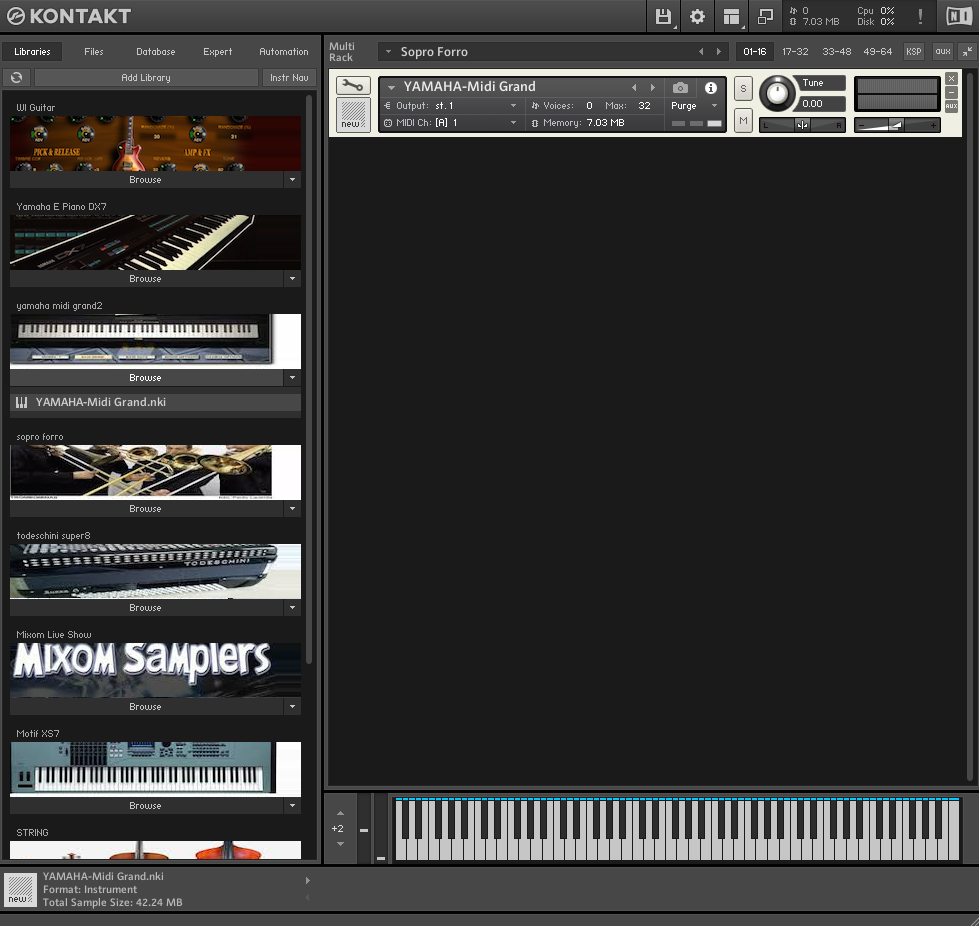The height and width of the screenshot is (926, 979).
Task: Click the info pane instrument icon
Action: (20, 889)
